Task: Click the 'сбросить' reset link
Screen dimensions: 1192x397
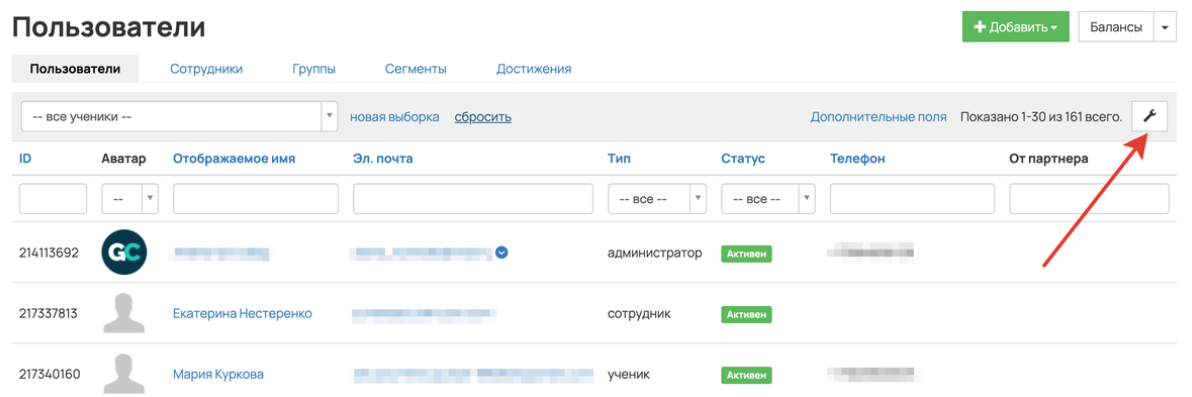Action: click(x=483, y=117)
